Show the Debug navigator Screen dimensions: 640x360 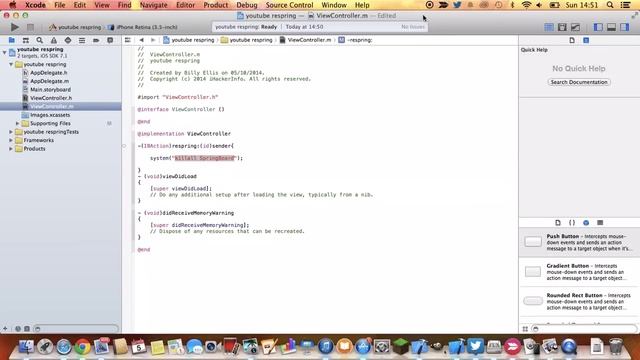[82, 40]
